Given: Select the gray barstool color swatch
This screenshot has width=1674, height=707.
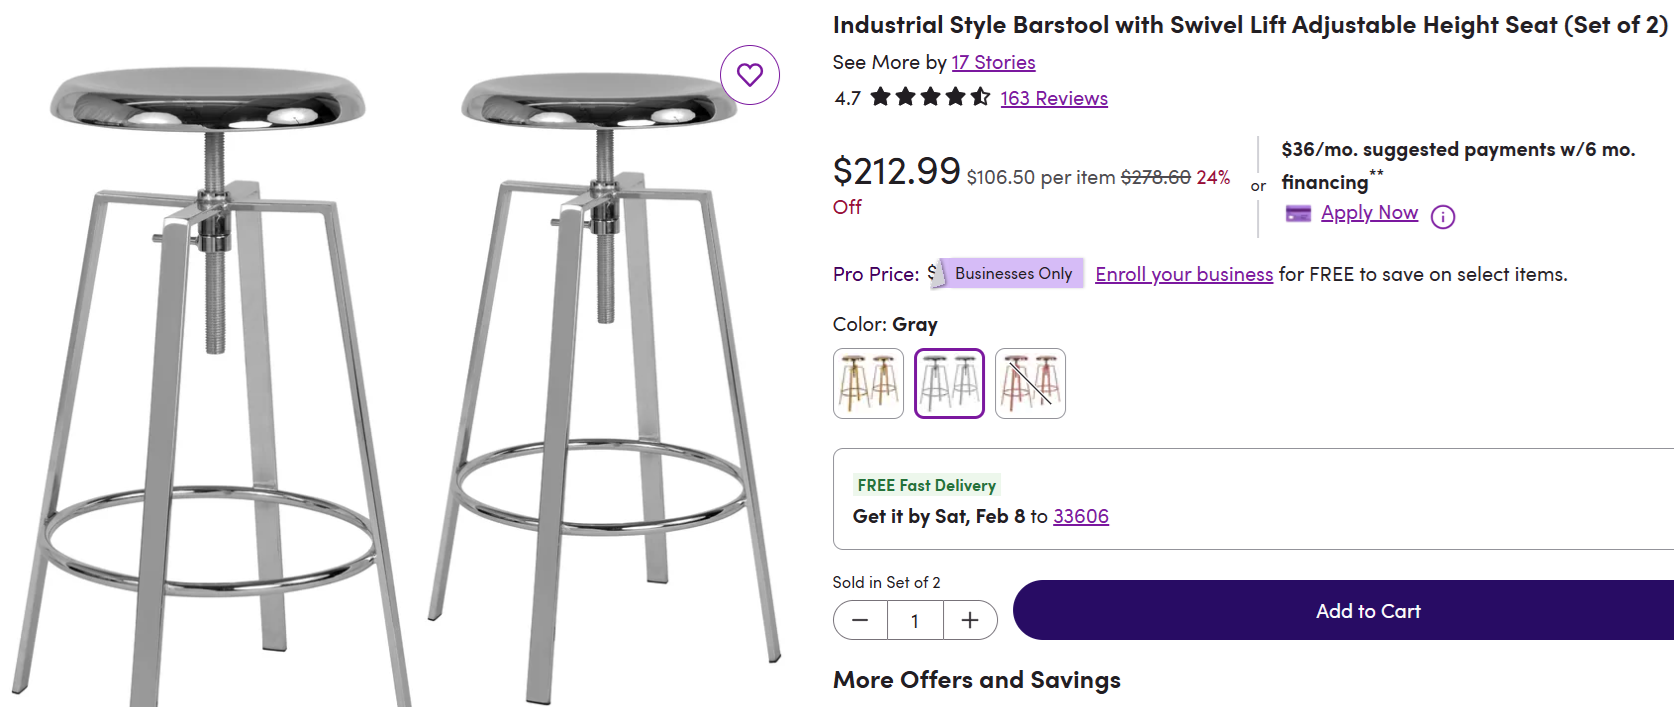Looking at the screenshot, I should tap(949, 383).
